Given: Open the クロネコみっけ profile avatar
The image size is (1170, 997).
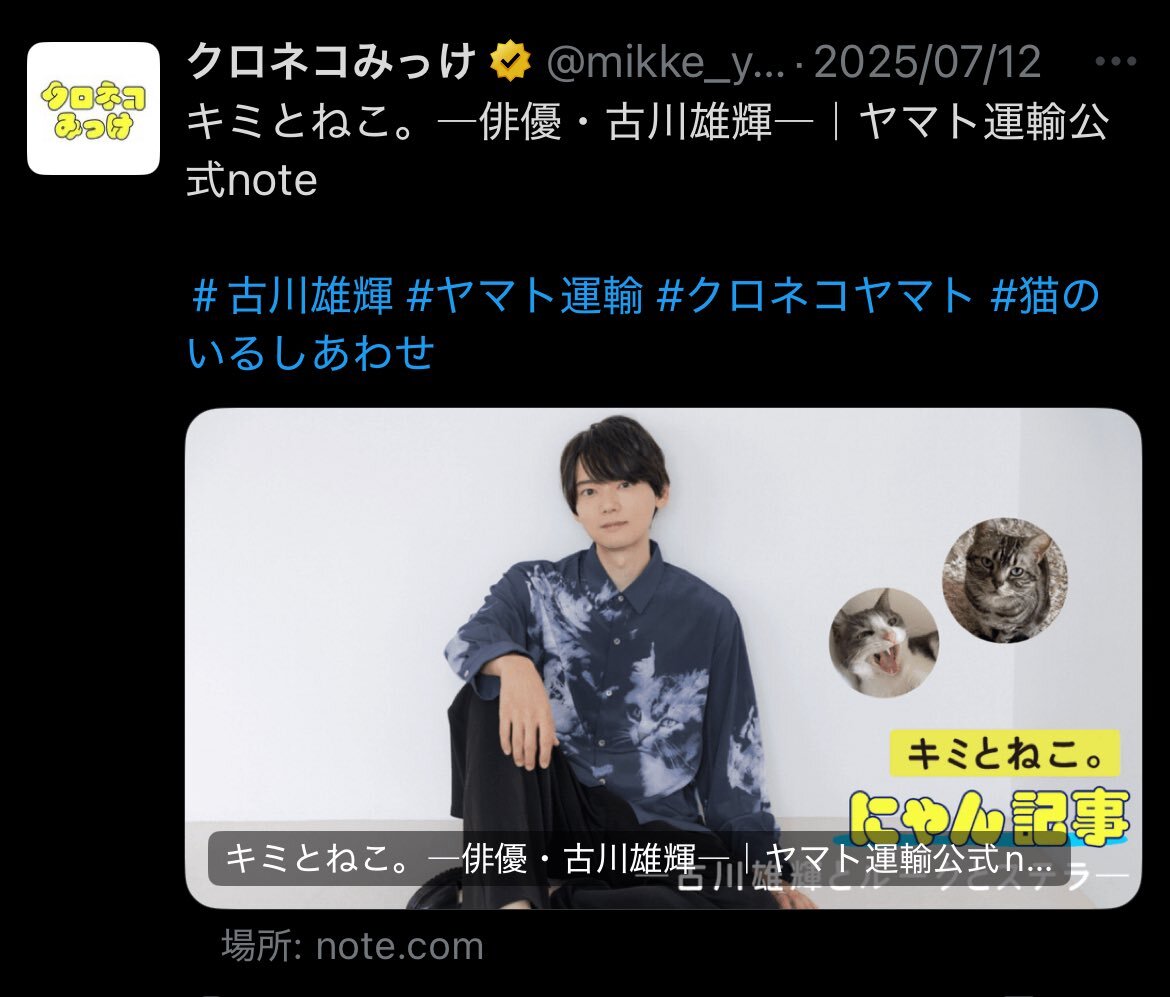Looking at the screenshot, I should (x=93, y=108).
